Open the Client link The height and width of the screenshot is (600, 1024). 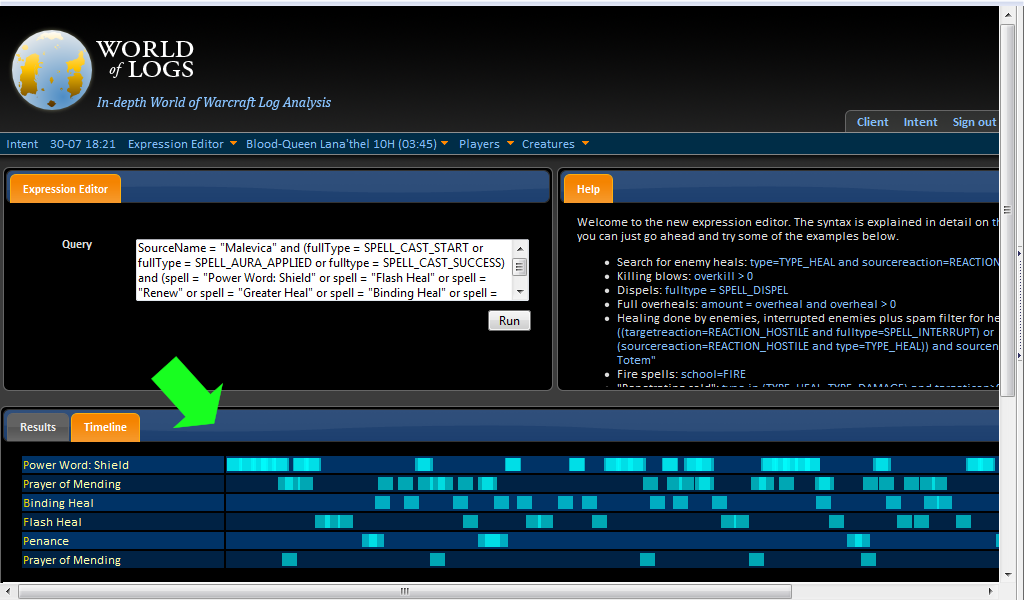[872, 122]
